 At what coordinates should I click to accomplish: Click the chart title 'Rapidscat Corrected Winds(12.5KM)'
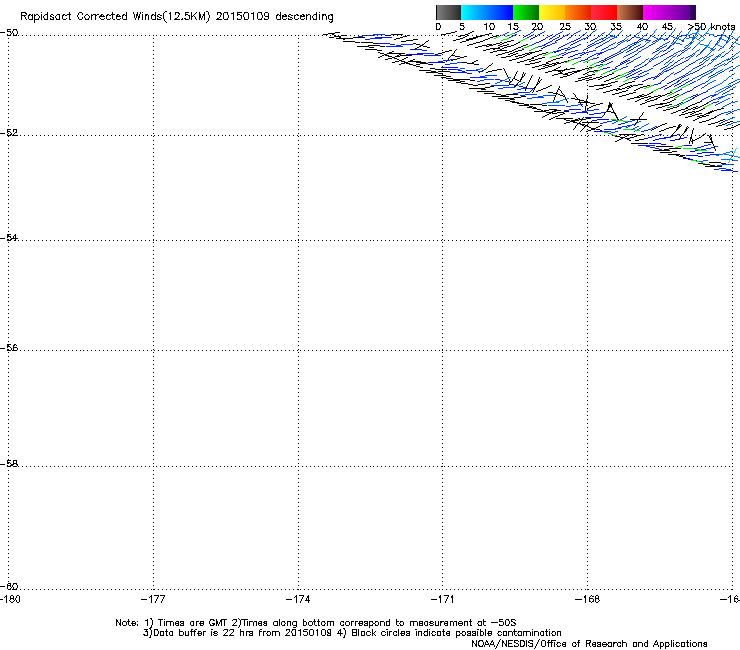pos(115,17)
